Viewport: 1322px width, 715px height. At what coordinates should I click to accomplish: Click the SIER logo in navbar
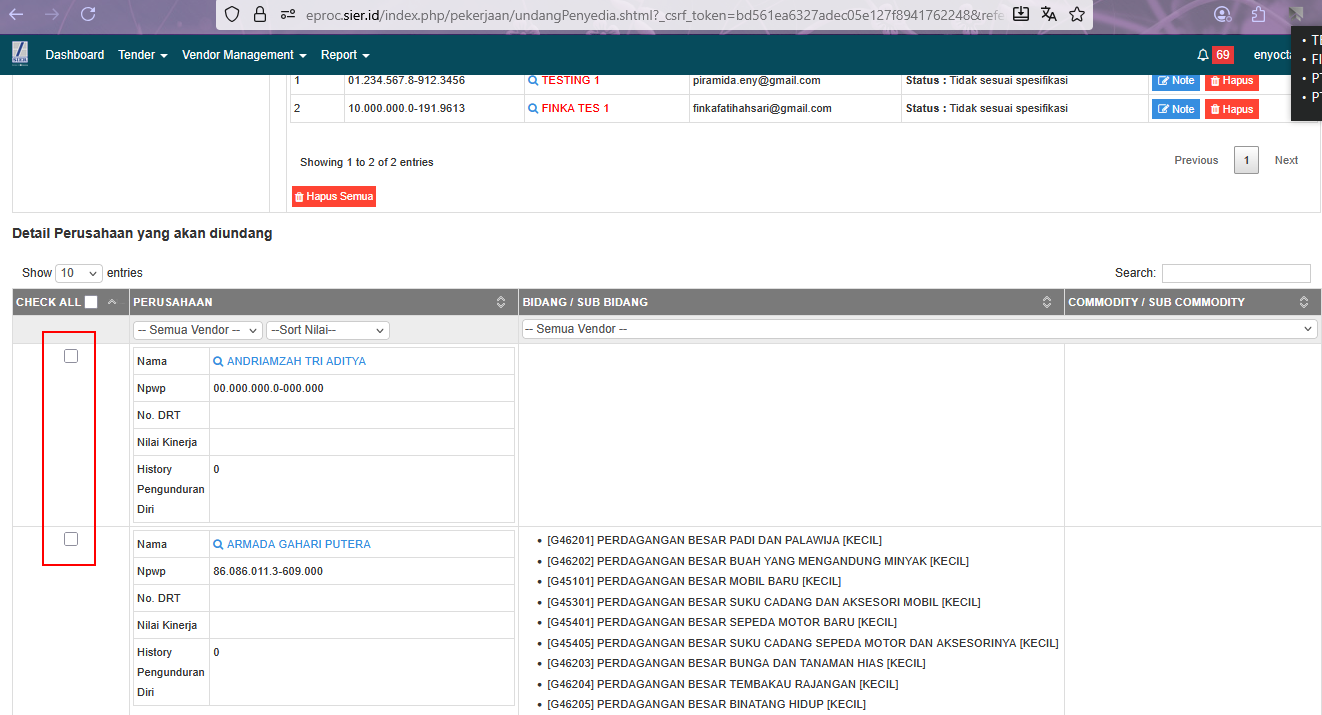pos(20,54)
